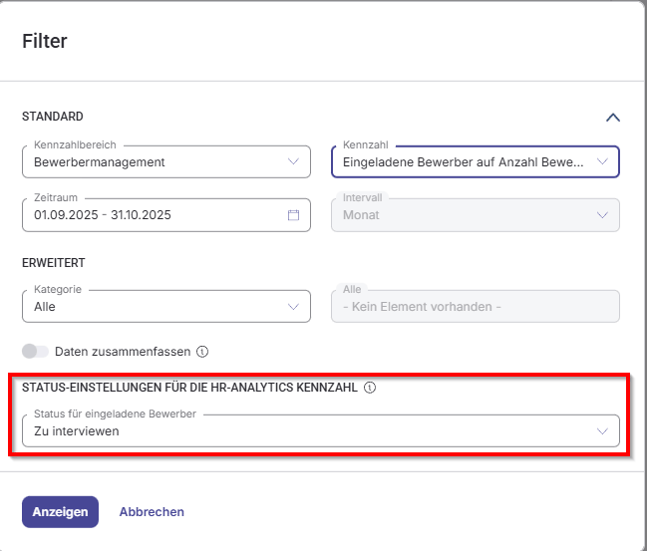Click info icon next to Status-Einstellungen heading
This screenshot has width=647, height=551.
click(370, 387)
